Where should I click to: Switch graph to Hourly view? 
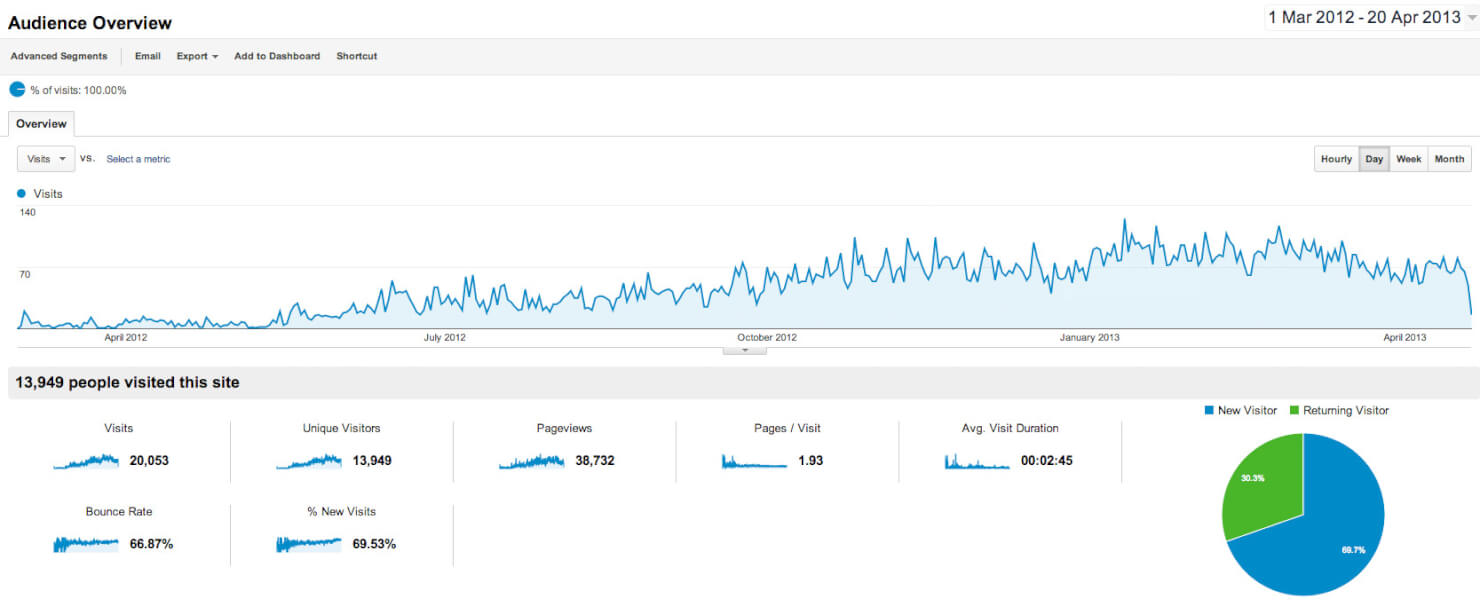click(1336, 159)
